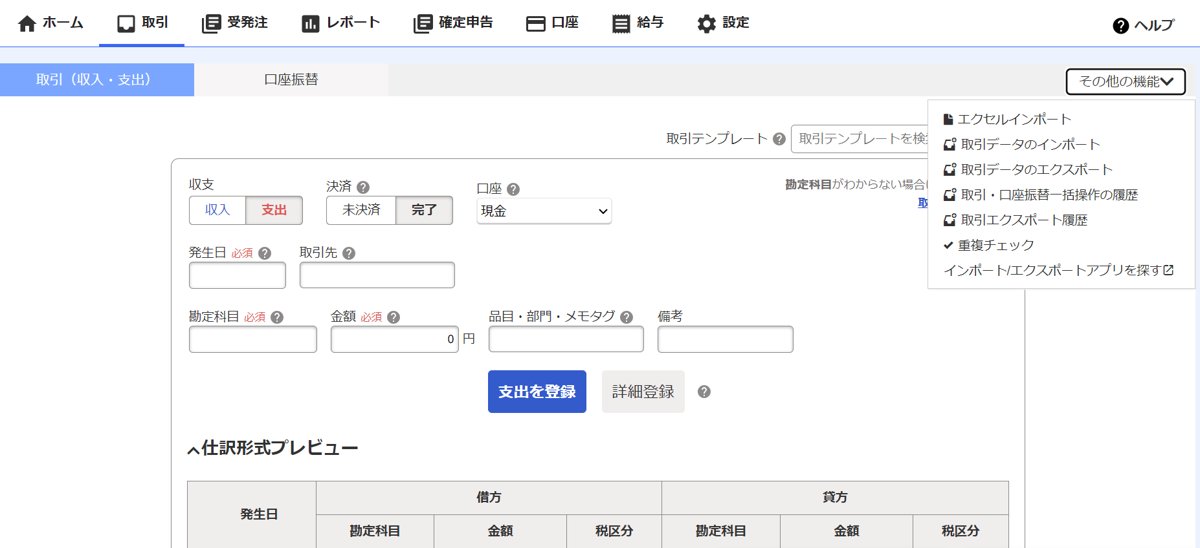
Task: Click the help icon beside 発生日
Action: (x=265, y=253)
